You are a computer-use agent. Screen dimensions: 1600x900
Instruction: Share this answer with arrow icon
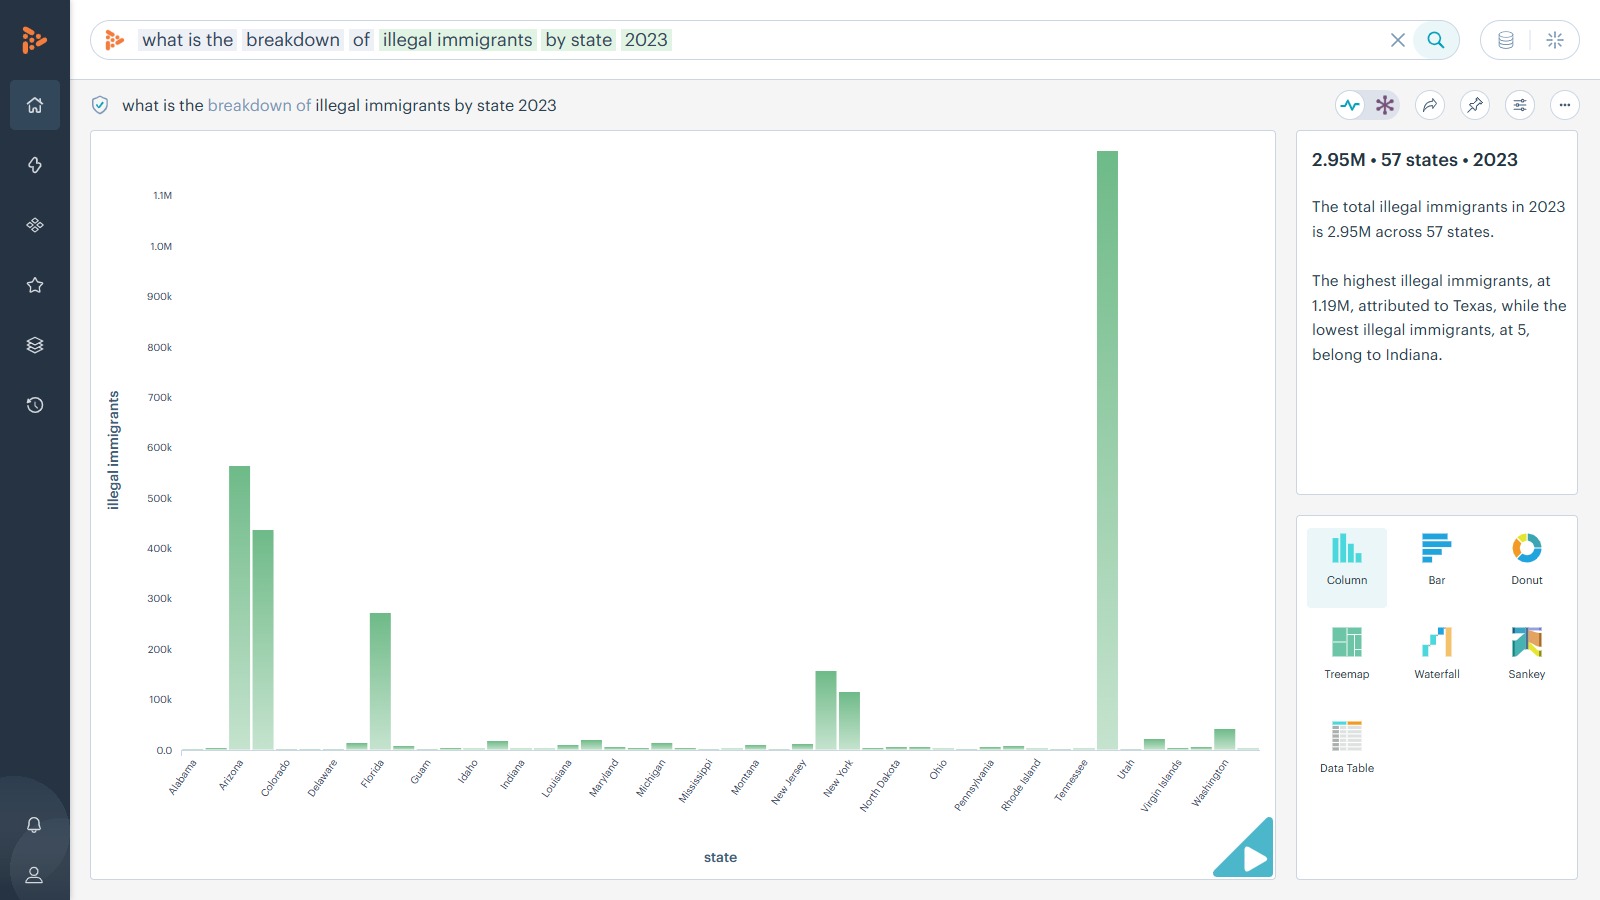[x=1431, y=105]
